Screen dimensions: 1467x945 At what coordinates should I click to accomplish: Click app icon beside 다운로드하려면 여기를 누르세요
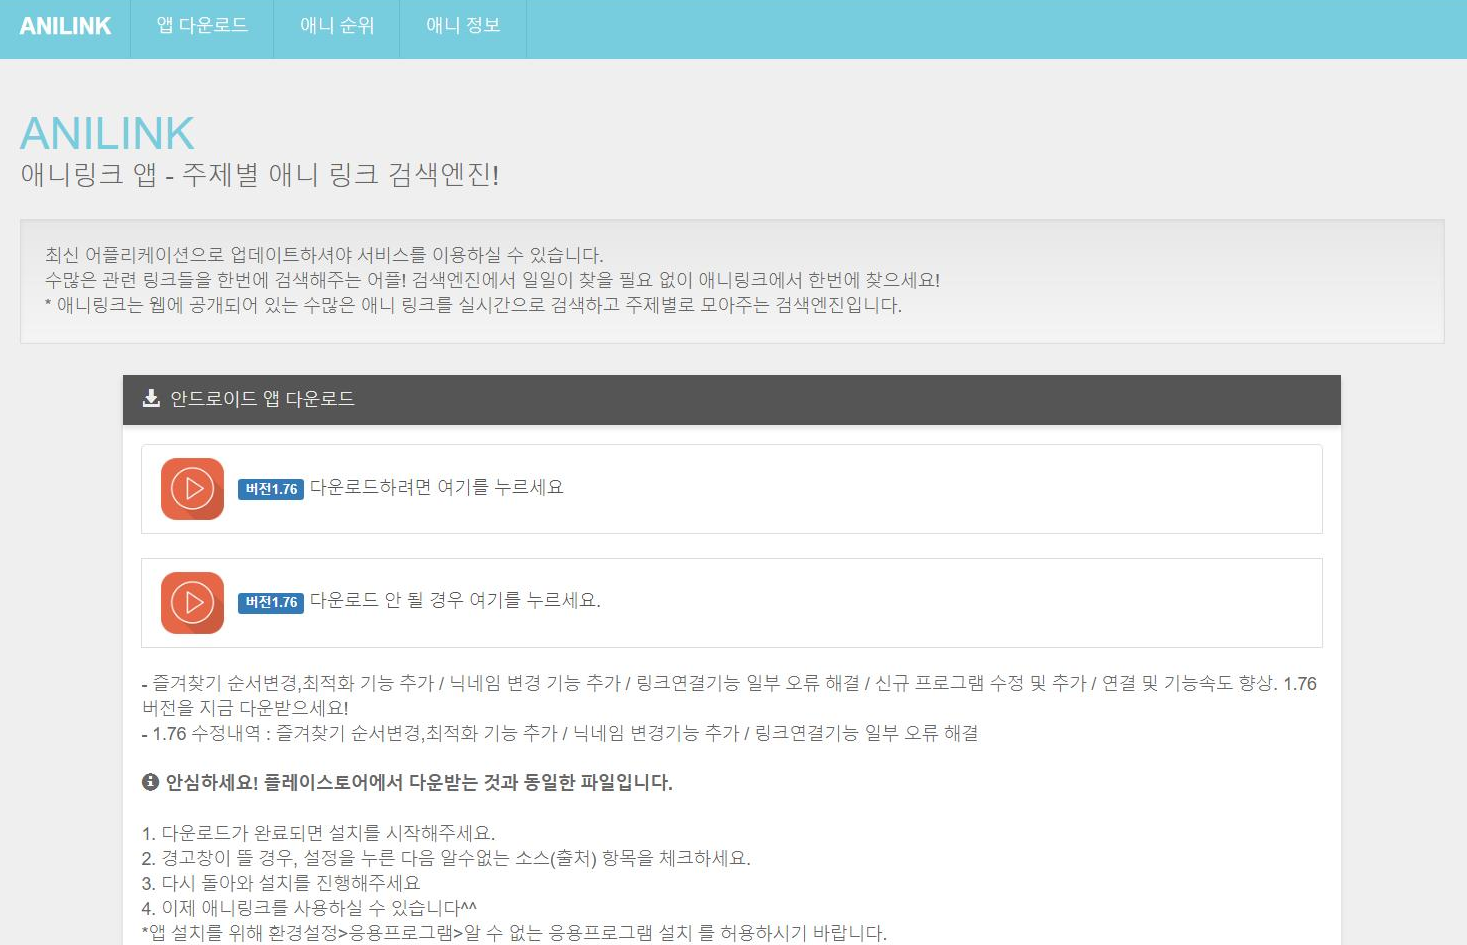pos(192,489)
